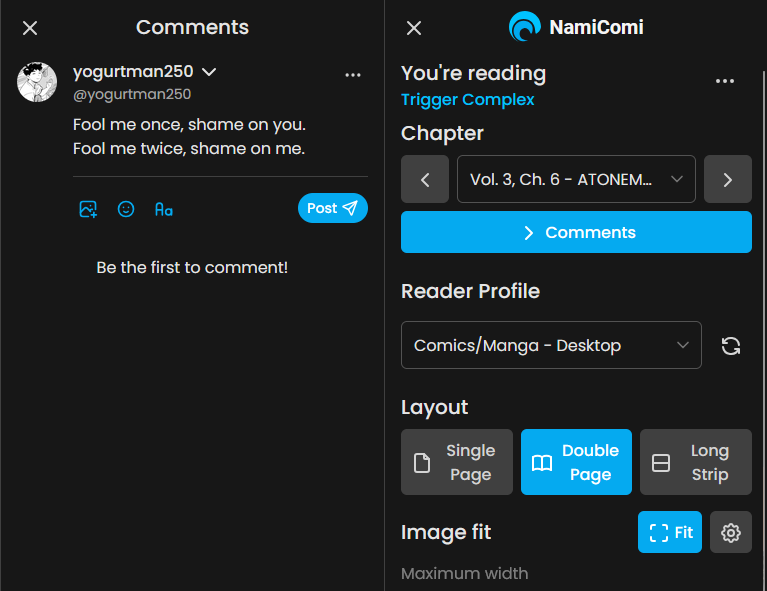Select Double Page layout
Viewport: 767px width, 591px height.
(576, 462)
